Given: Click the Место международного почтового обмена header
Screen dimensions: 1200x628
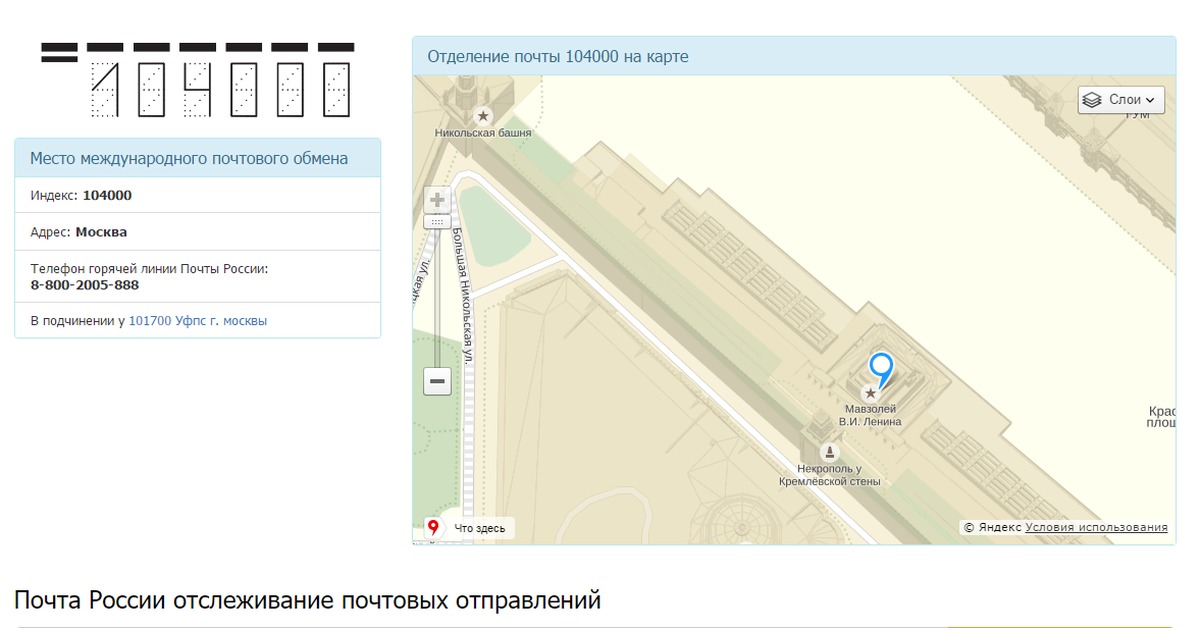Looking at the screenshot, I should (189, 158).
